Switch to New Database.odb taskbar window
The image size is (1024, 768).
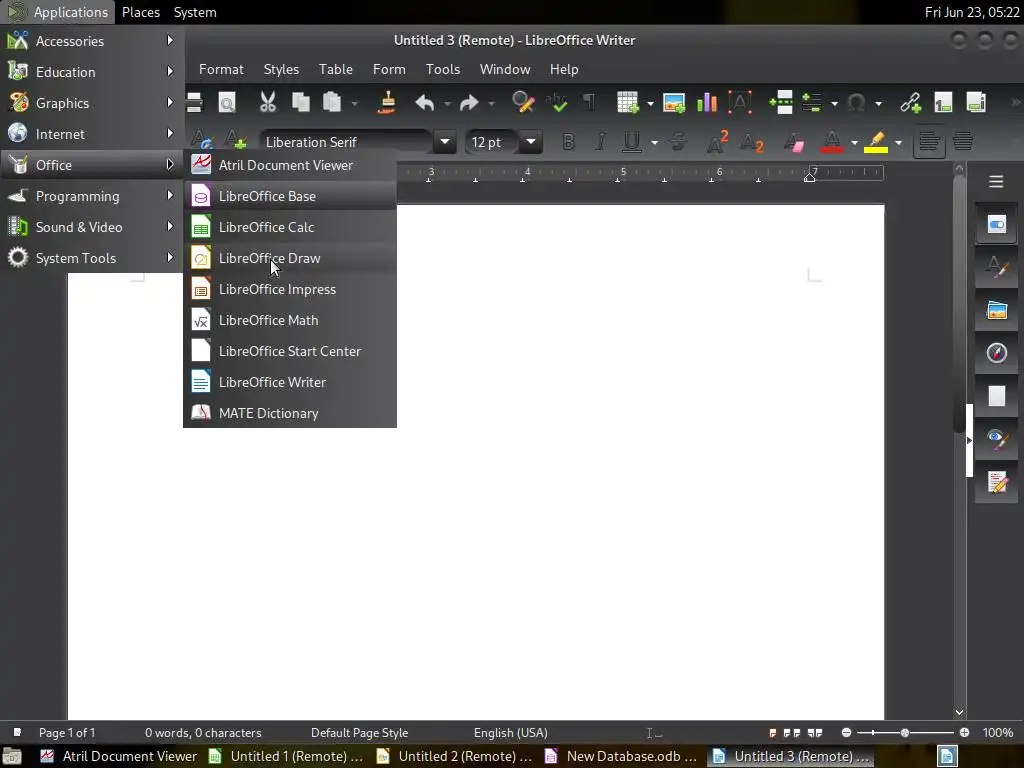(x=622, y=756)
